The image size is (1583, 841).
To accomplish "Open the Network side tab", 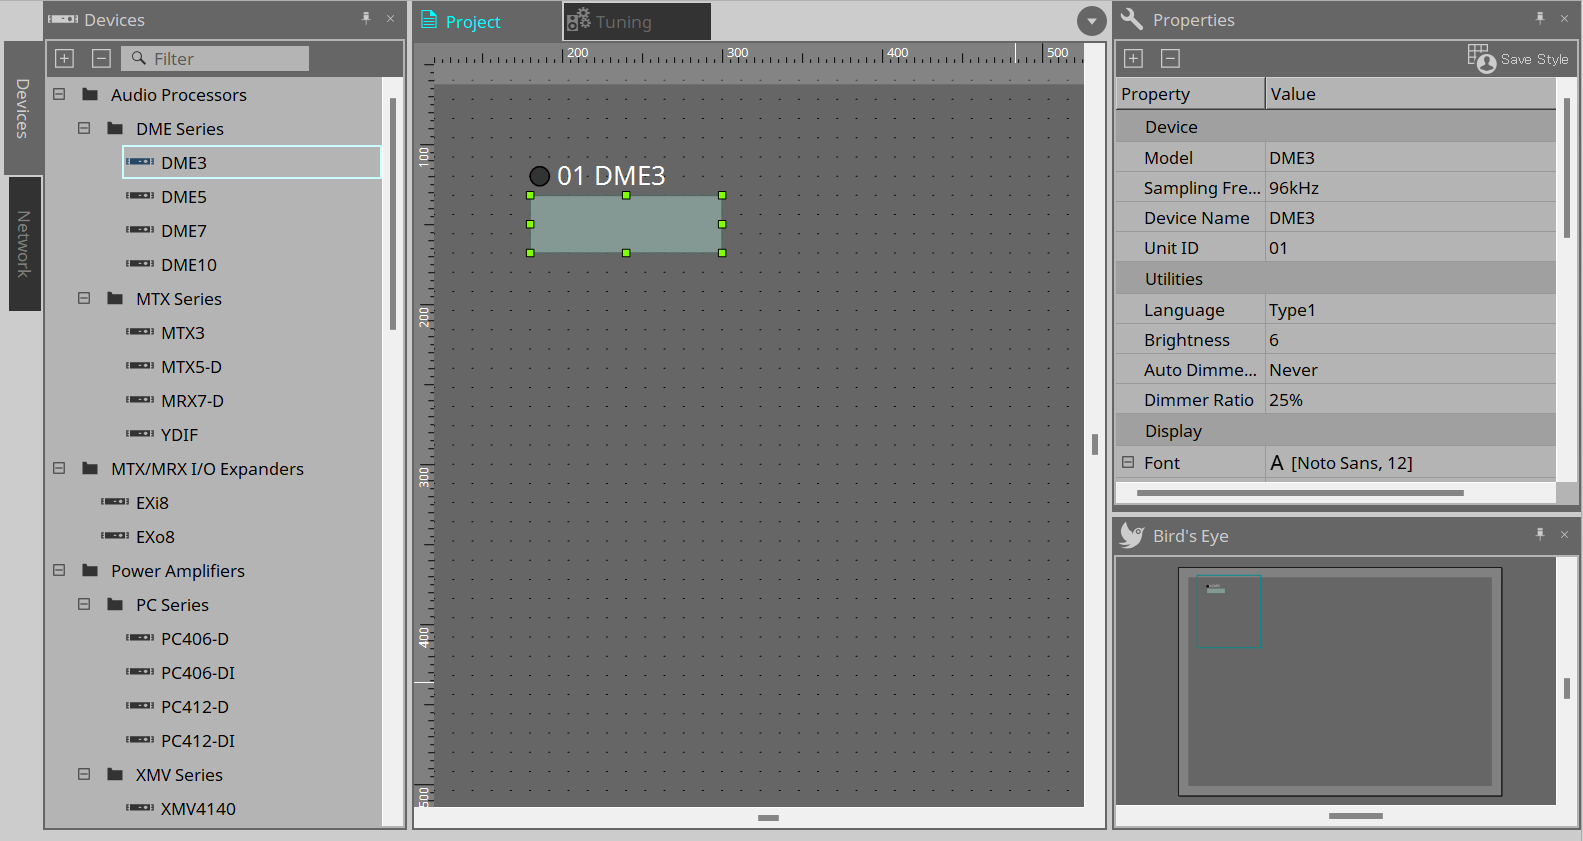I will point(24,244).
